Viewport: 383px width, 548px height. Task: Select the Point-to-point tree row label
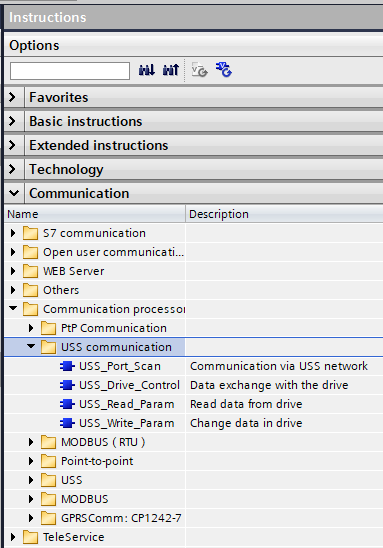[x=97, y=461]
